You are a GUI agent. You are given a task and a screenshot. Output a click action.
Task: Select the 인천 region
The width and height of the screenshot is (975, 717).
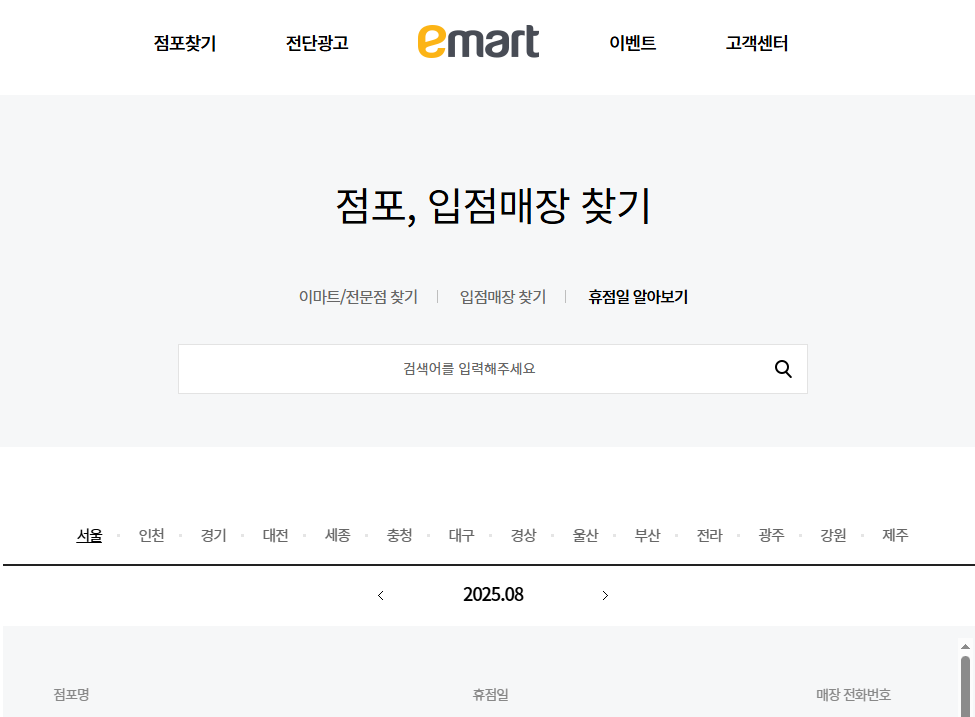coord(151,535)
